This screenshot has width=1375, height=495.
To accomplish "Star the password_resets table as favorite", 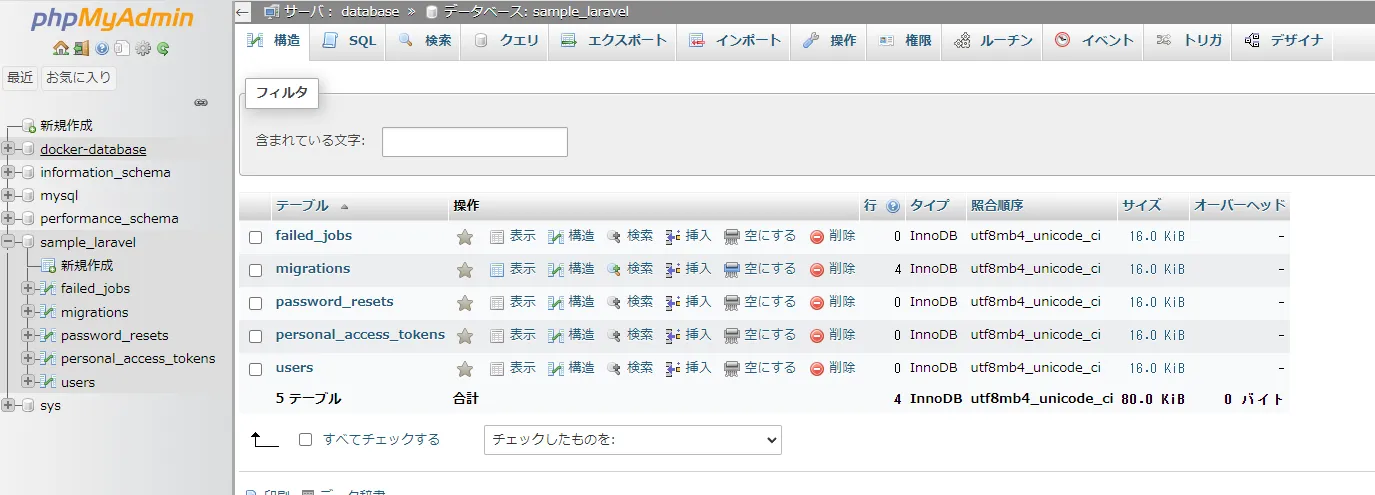I will pos(465,303).
